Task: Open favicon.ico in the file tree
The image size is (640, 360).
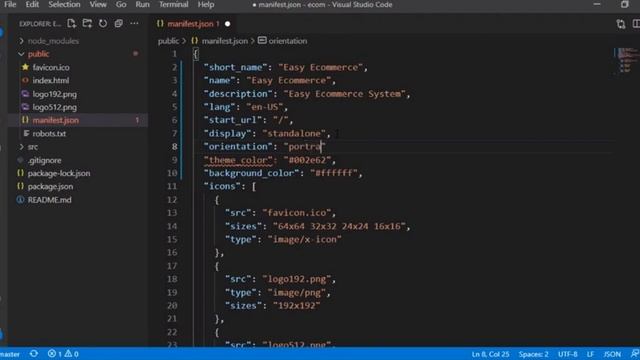Action: coord(51,67)
